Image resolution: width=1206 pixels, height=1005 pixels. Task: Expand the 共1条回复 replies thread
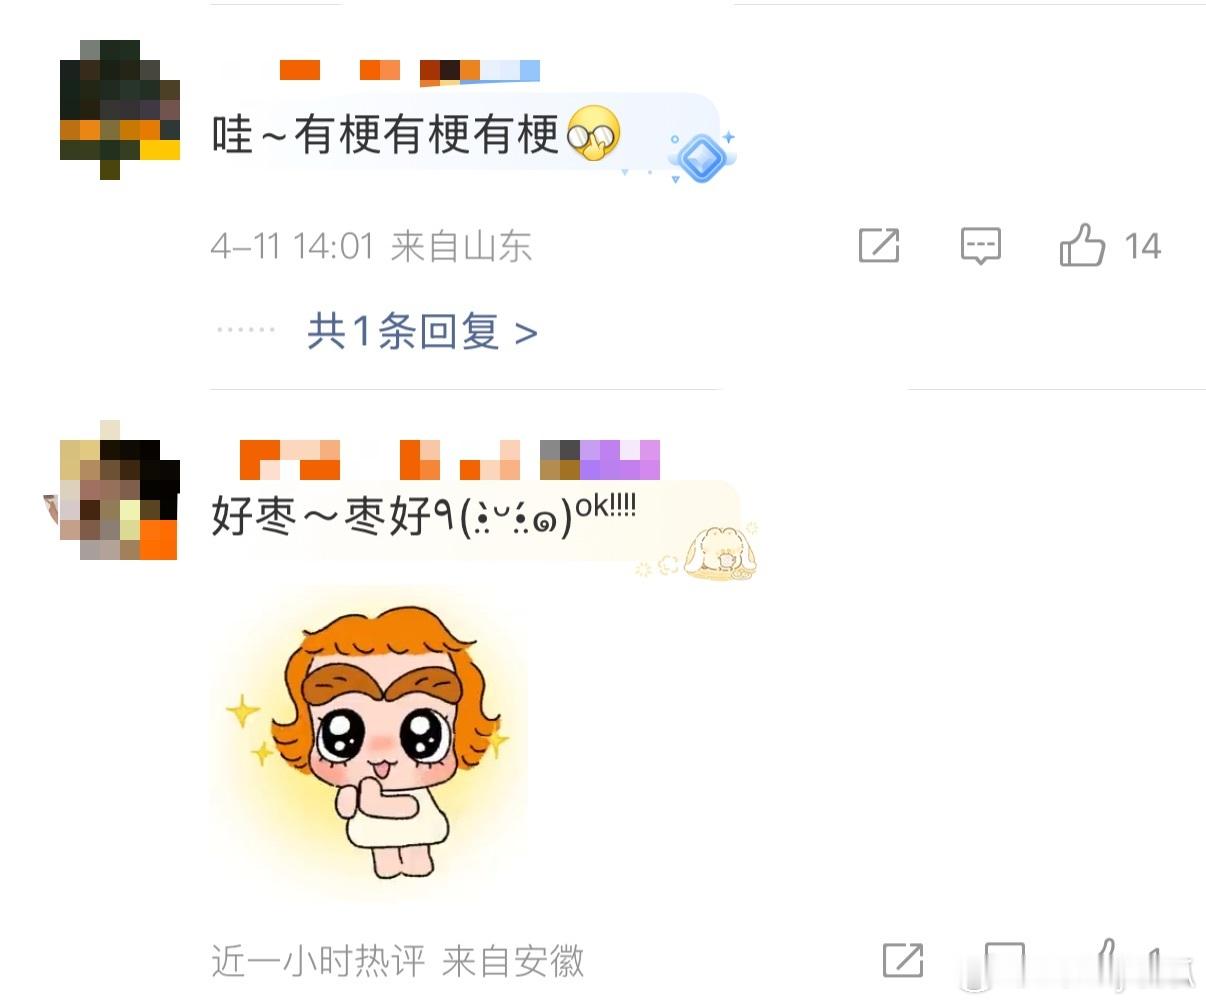tap(422, 331)
